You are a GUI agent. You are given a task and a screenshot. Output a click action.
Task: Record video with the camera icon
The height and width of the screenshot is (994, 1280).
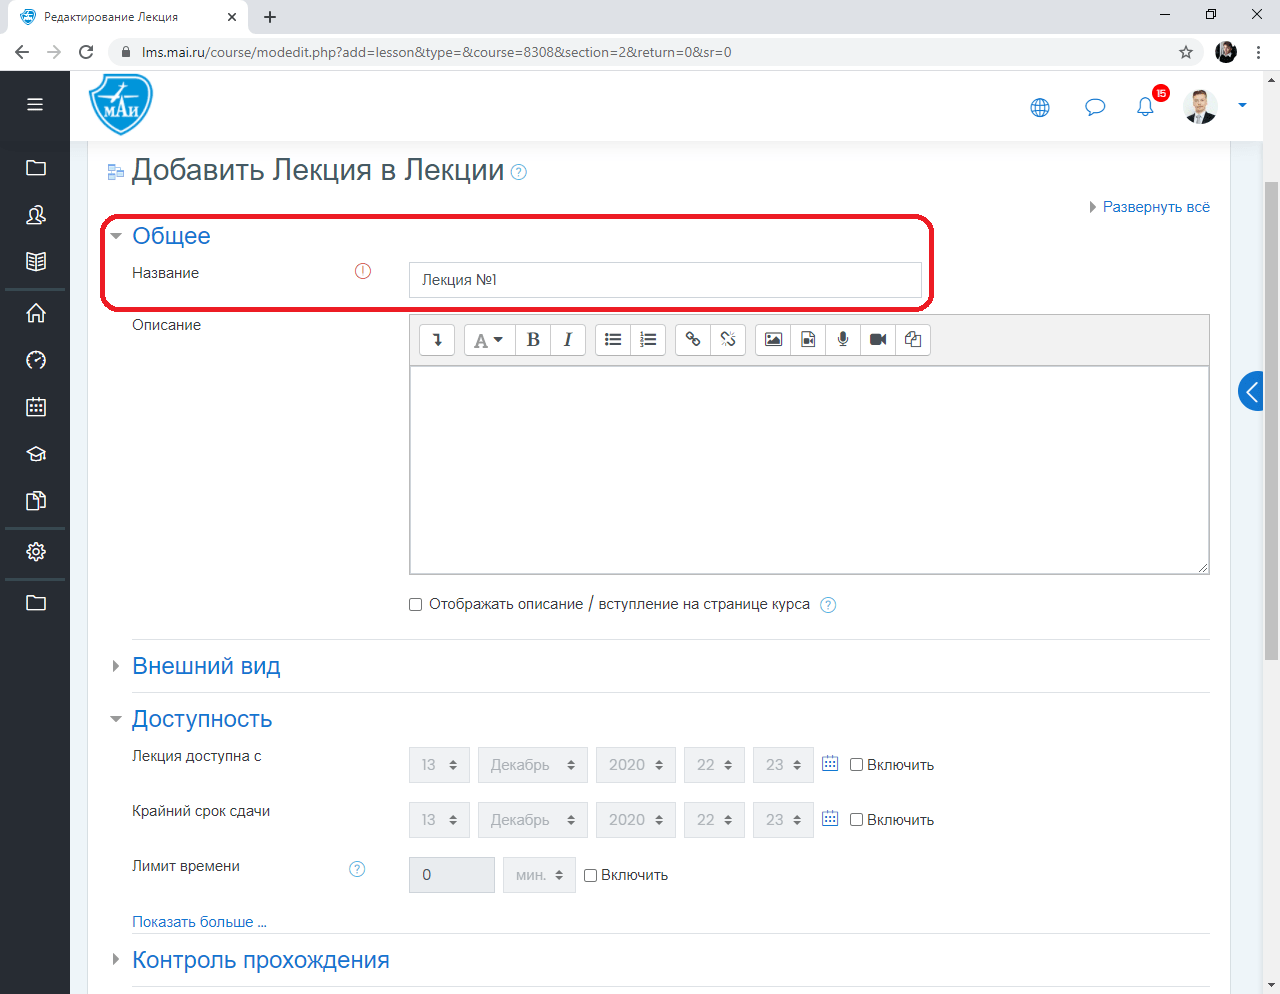(878, 340)
